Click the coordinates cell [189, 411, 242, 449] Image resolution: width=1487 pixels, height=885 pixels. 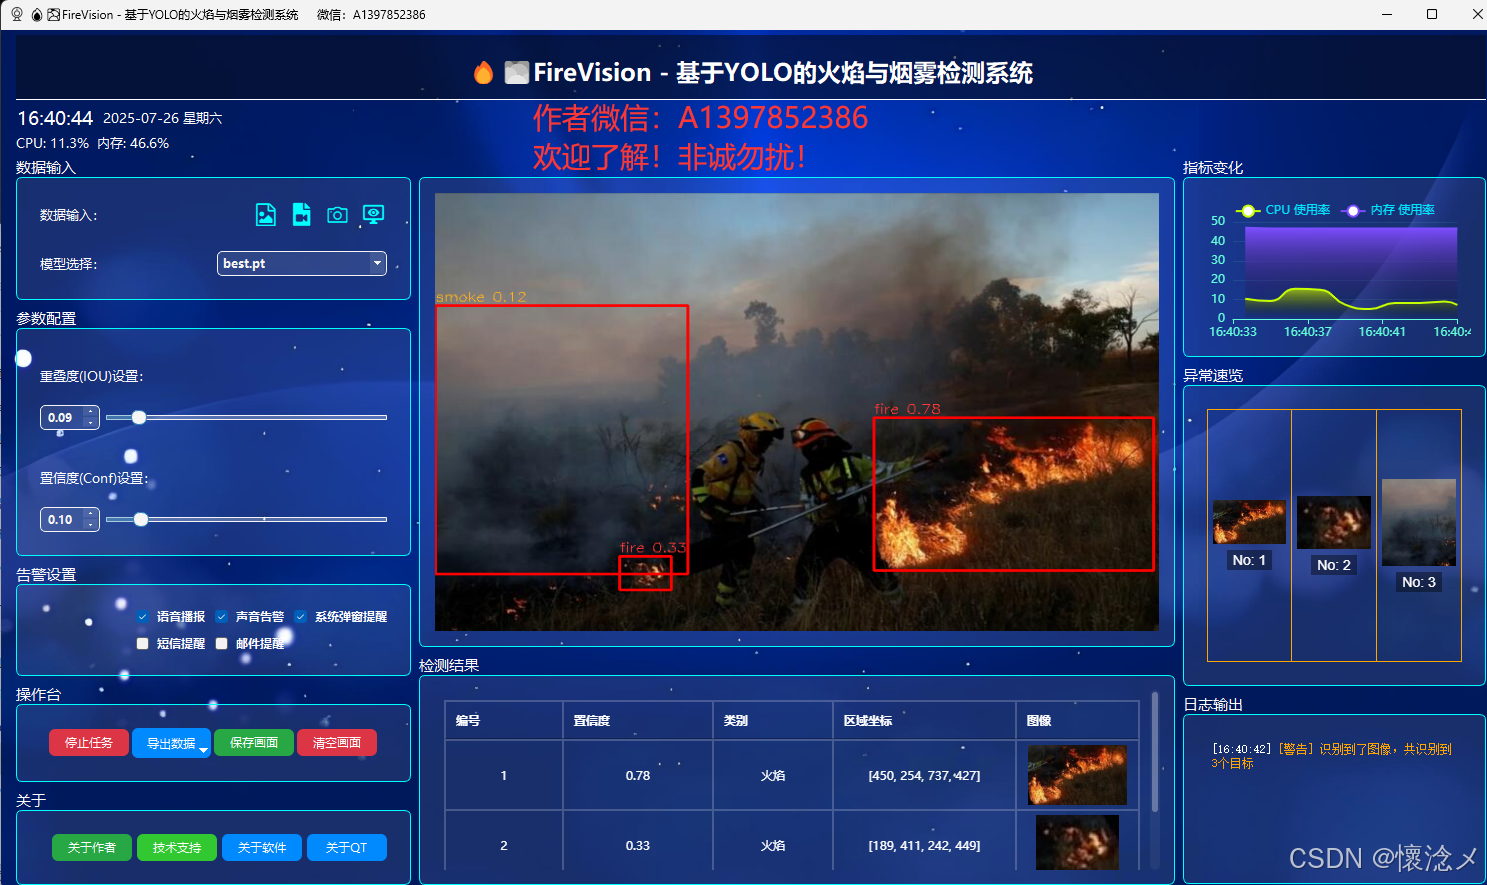pyautogui.click(x=925, y=845)
